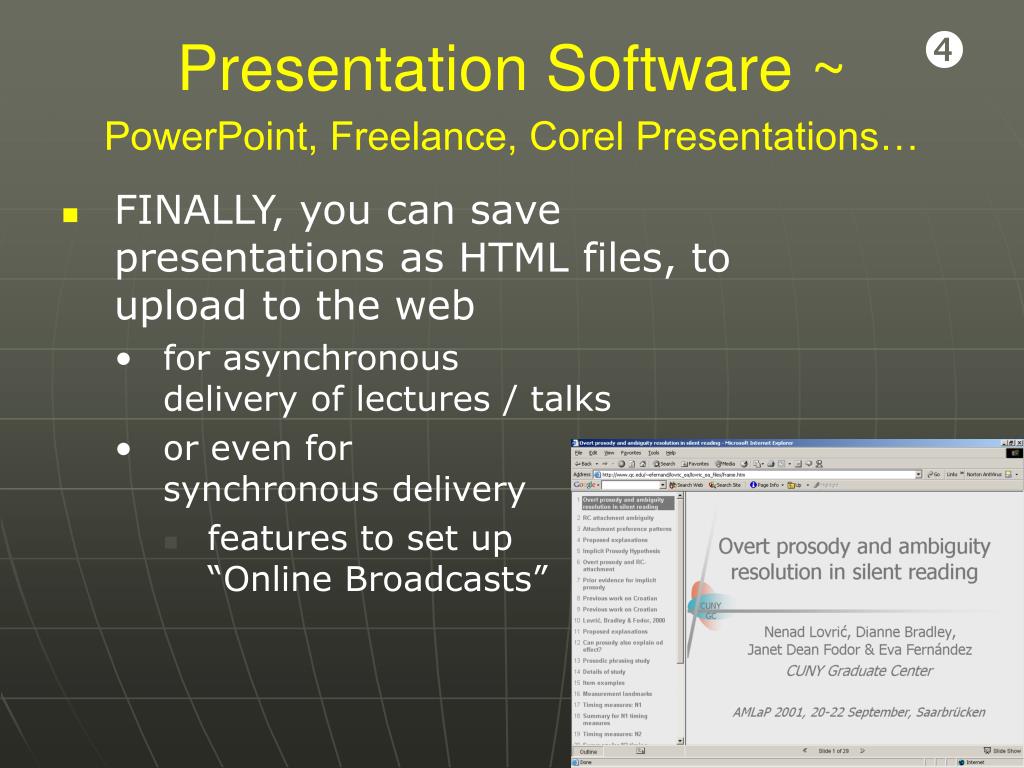Screen dimensions: 1024x768
Task: Expand the address bar dropdown arrow
Action: (x=919, y=475)
